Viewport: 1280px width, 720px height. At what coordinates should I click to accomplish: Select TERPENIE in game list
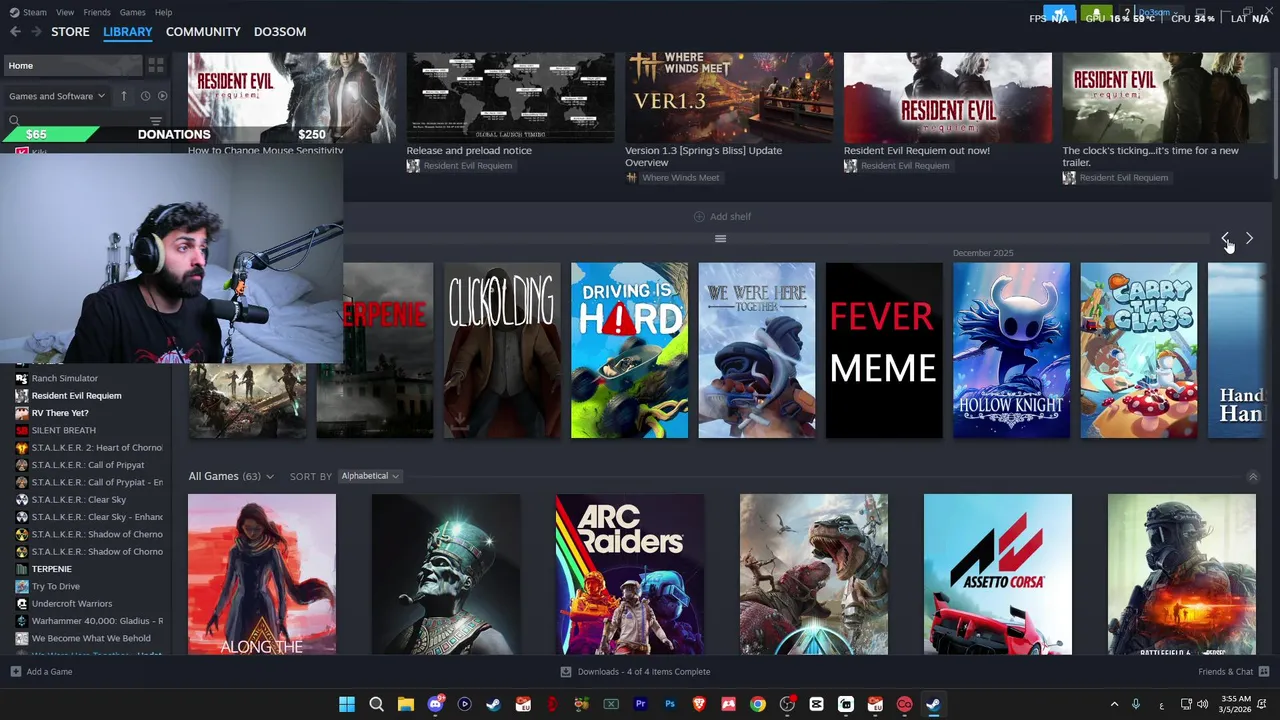(x=52, y=569)
